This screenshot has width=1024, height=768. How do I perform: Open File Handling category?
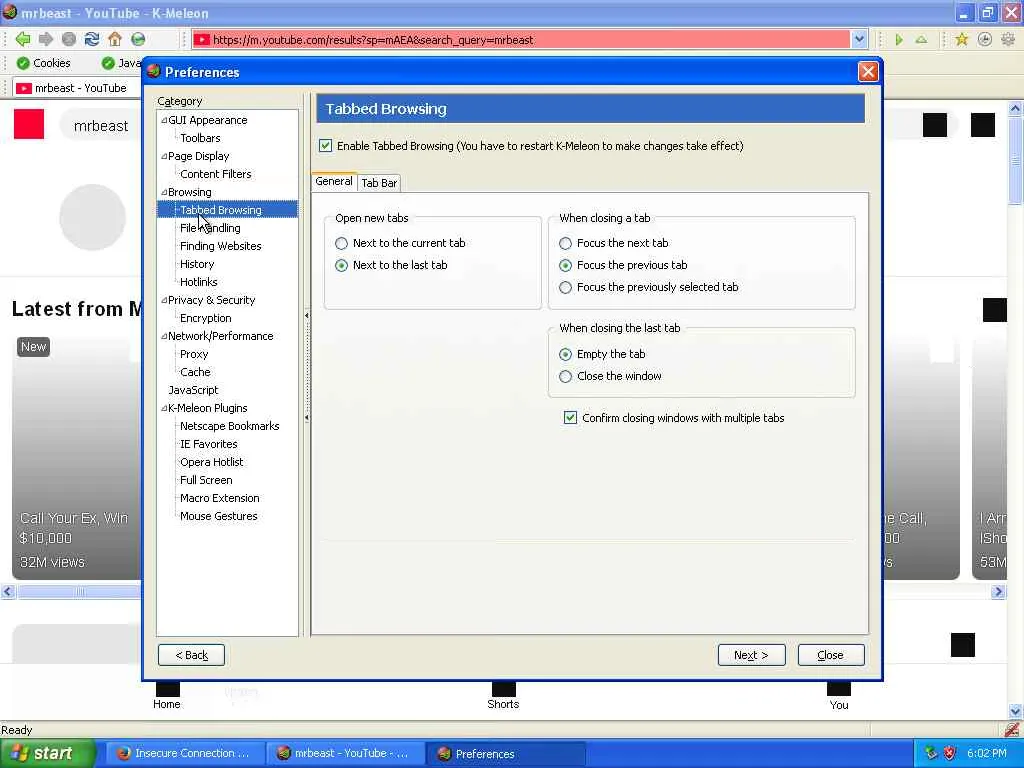pos(210,228)
